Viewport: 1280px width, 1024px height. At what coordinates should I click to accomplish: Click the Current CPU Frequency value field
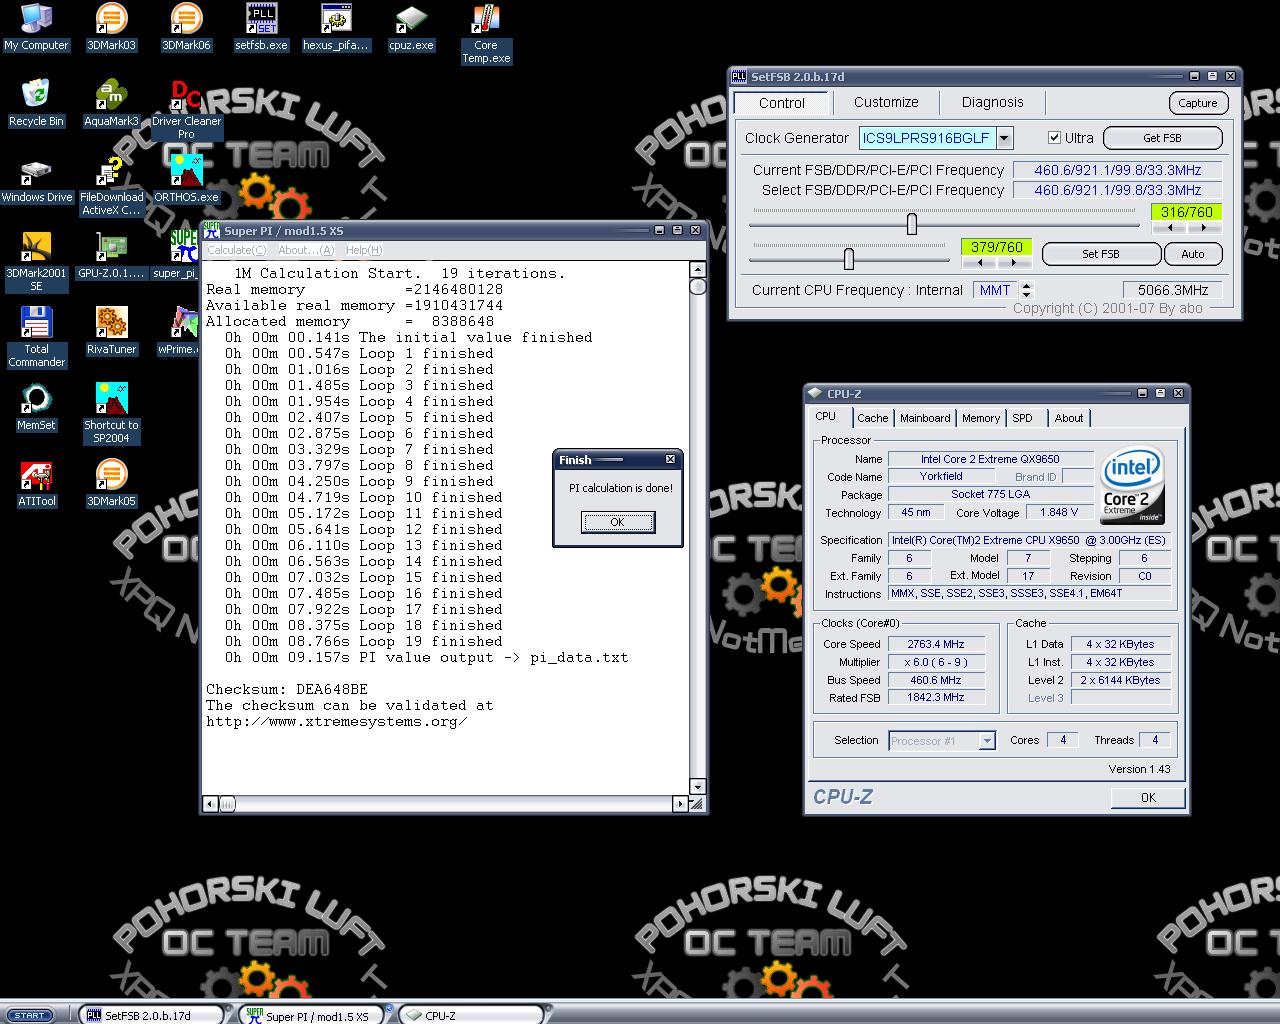1173,290
